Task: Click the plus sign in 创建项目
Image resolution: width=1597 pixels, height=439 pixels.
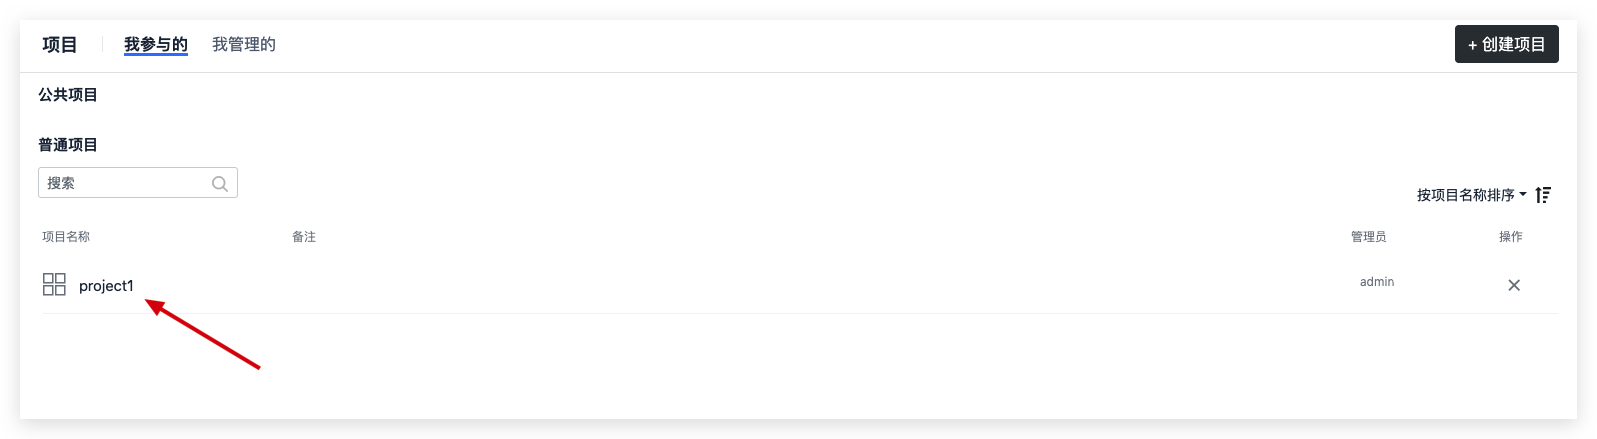Action: [x=1472, y=45]
